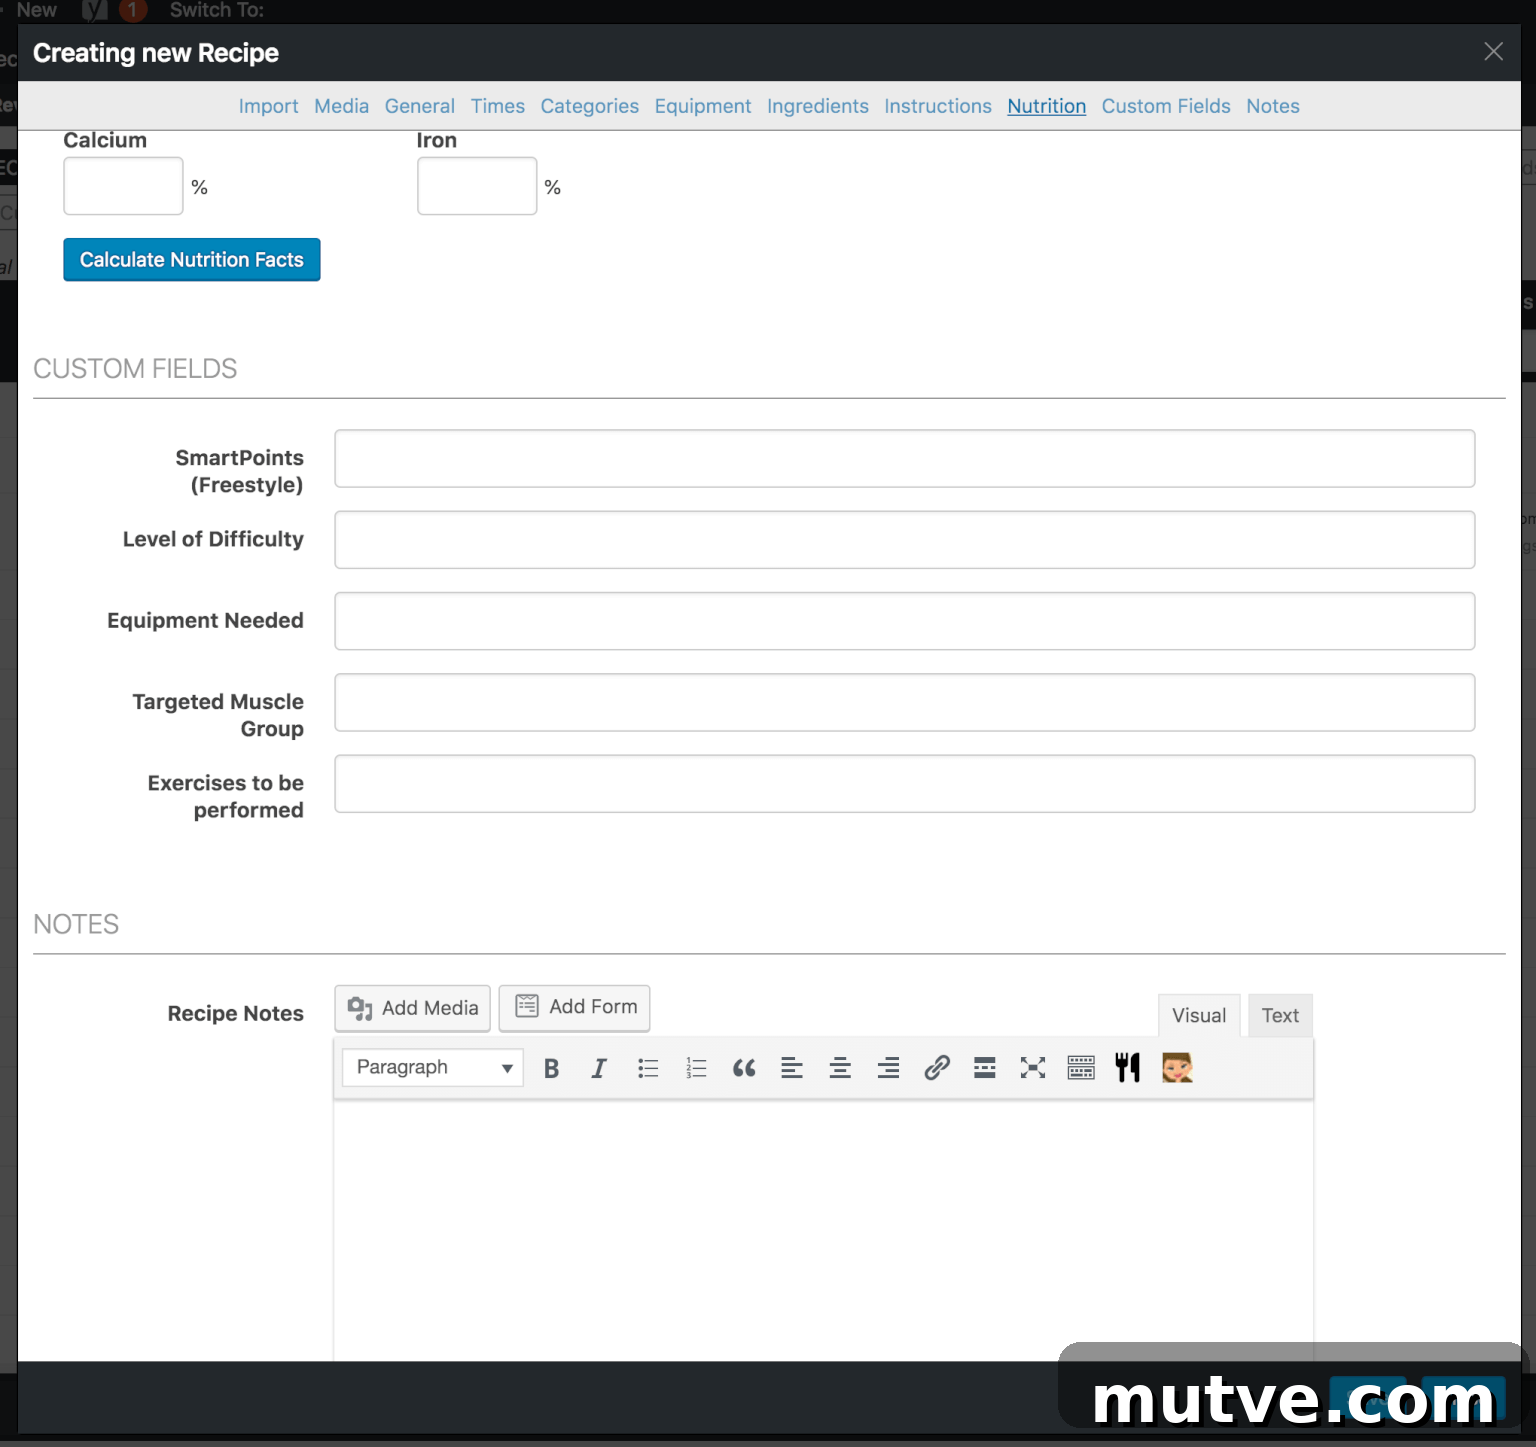Focus the Iron percentage field

(477, 186)
